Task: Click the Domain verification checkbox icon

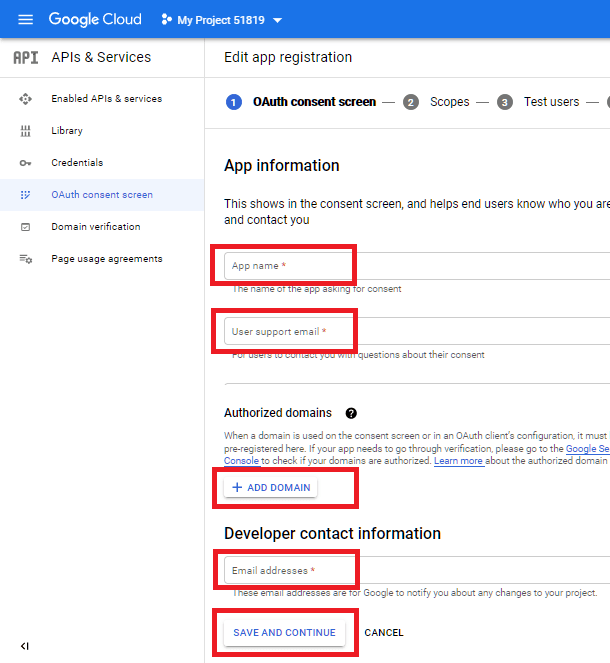Action: click(25, 227)
